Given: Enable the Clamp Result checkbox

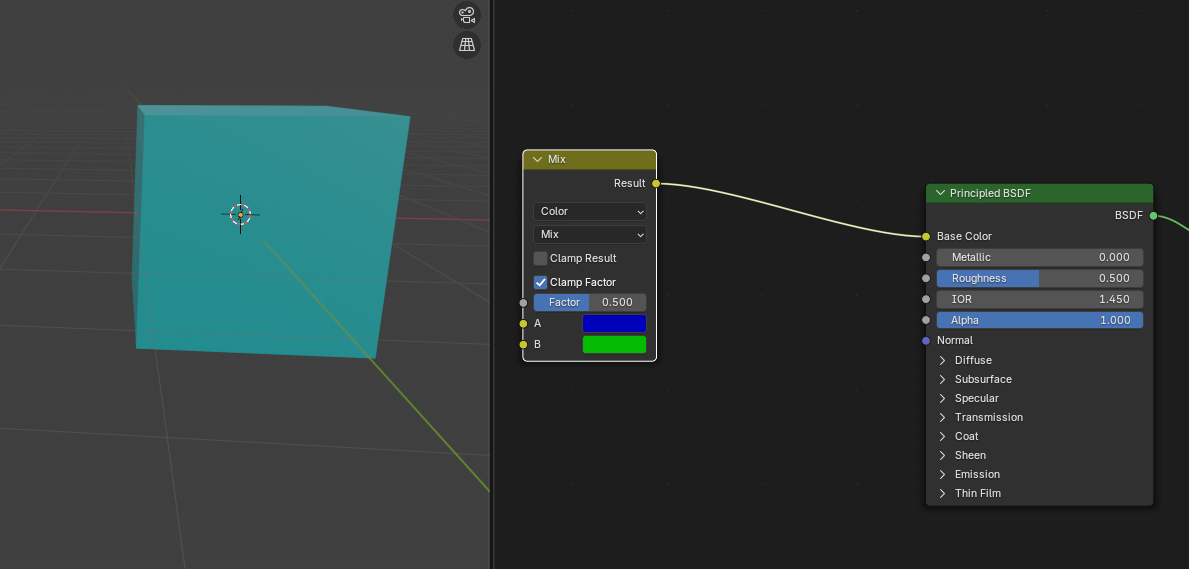Looking at the screenshot, I should [x=541, y=258].
